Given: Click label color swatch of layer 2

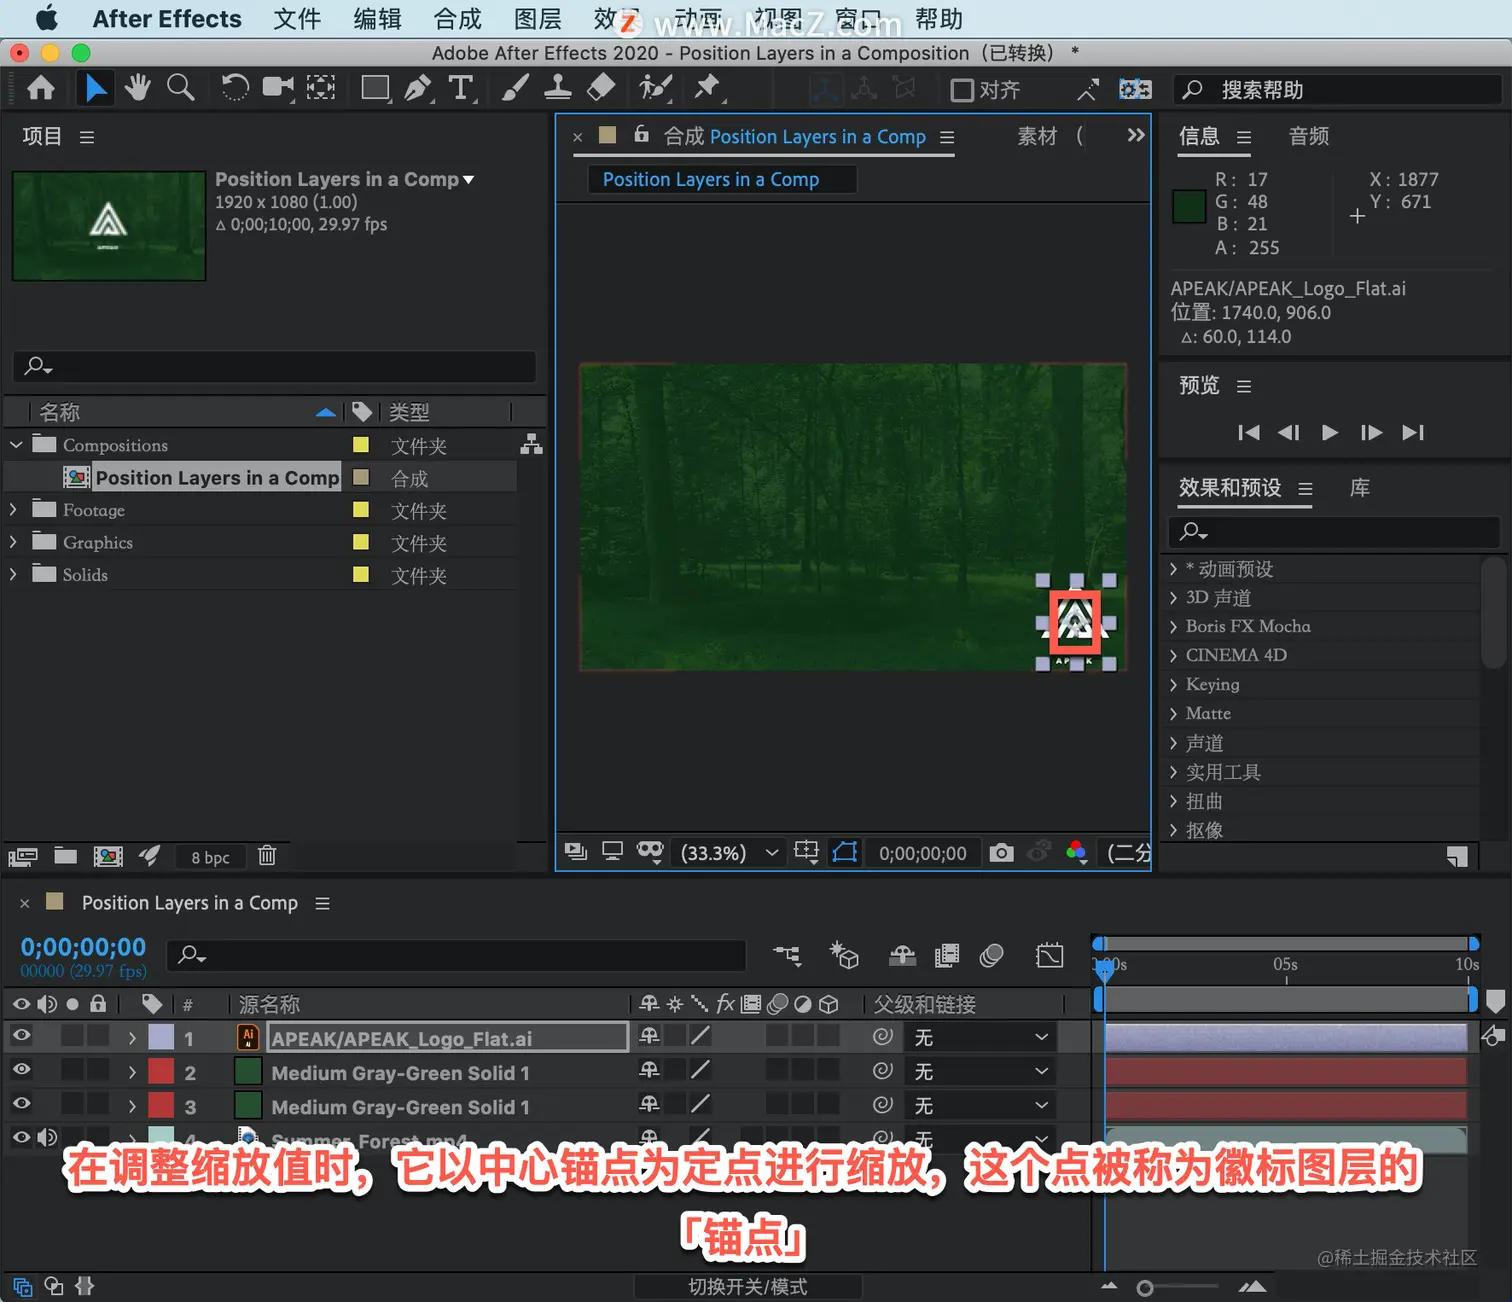Looking at the screenshot, I should 161,1071.
